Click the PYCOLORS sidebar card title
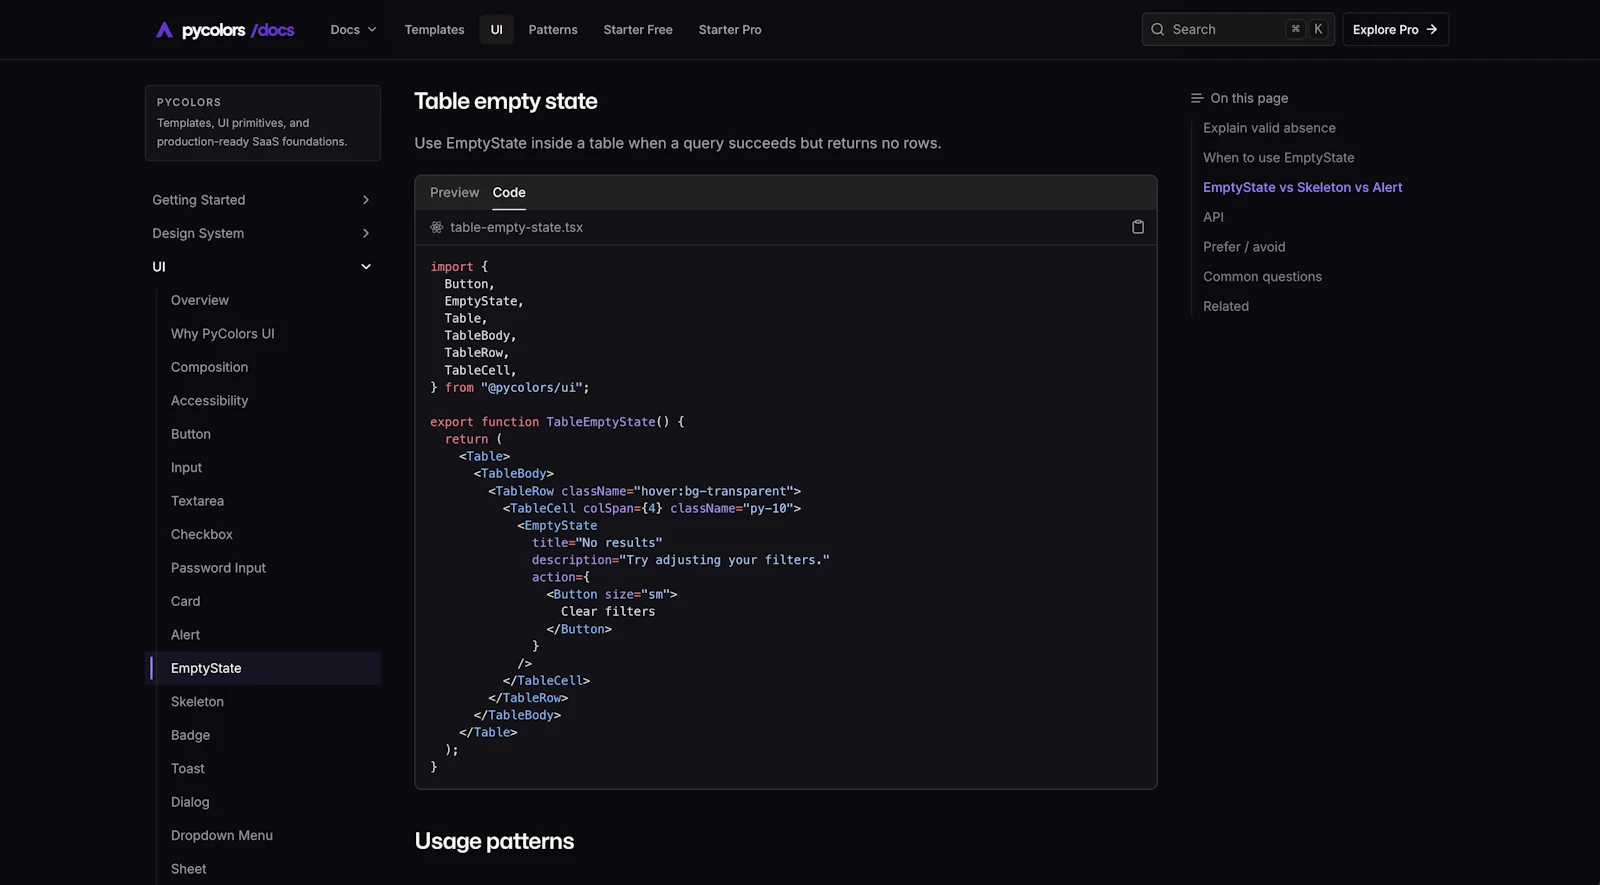Image resolution: width=1600 pixels, height=885 pixels. point(189,102)
